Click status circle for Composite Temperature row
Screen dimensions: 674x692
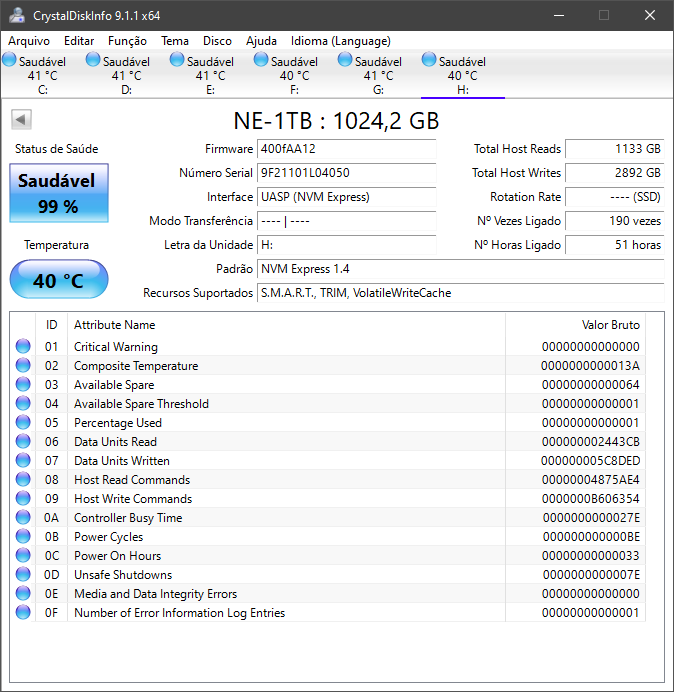[x=23, y=365]
